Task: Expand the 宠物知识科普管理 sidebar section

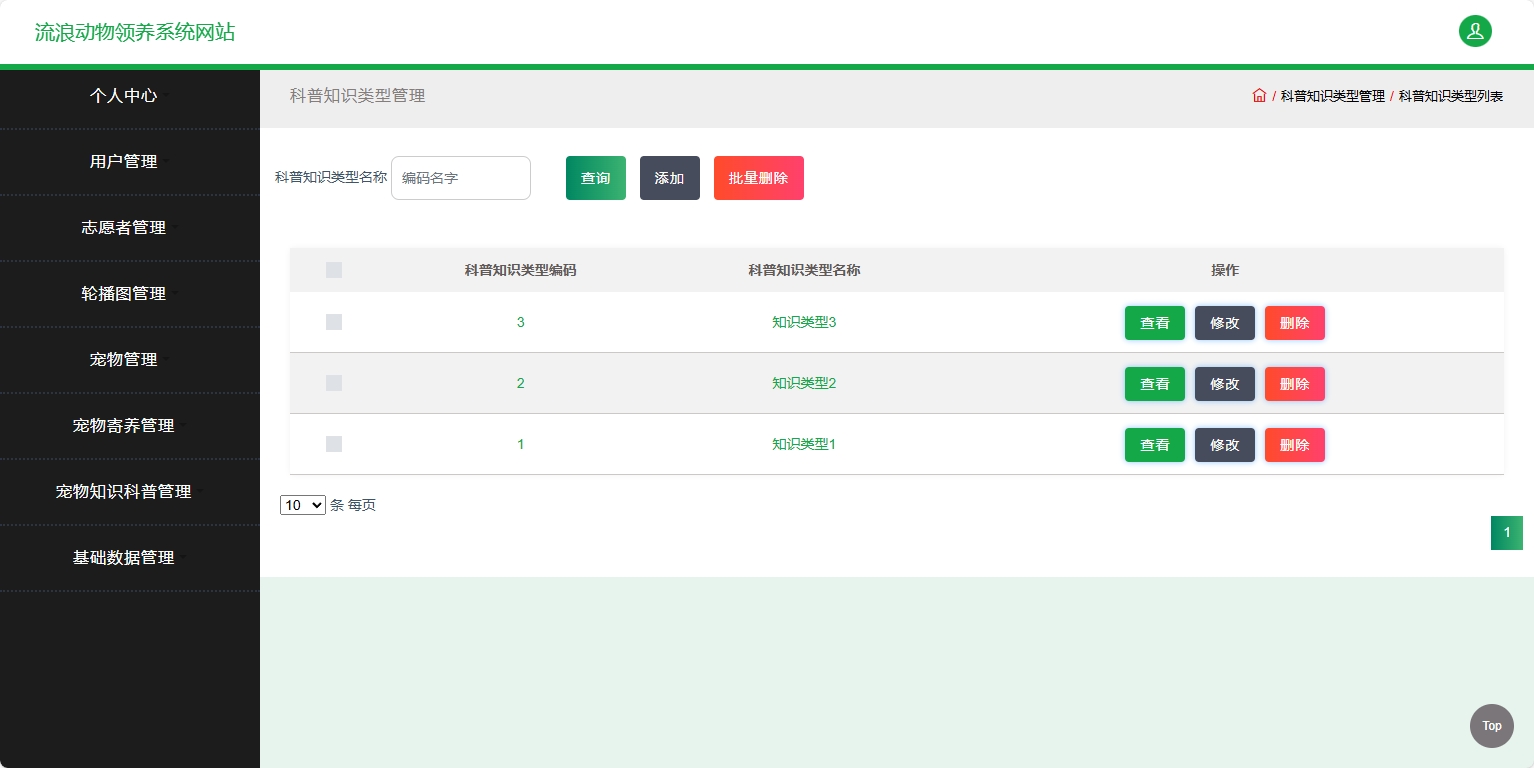Action: (124, 491)
